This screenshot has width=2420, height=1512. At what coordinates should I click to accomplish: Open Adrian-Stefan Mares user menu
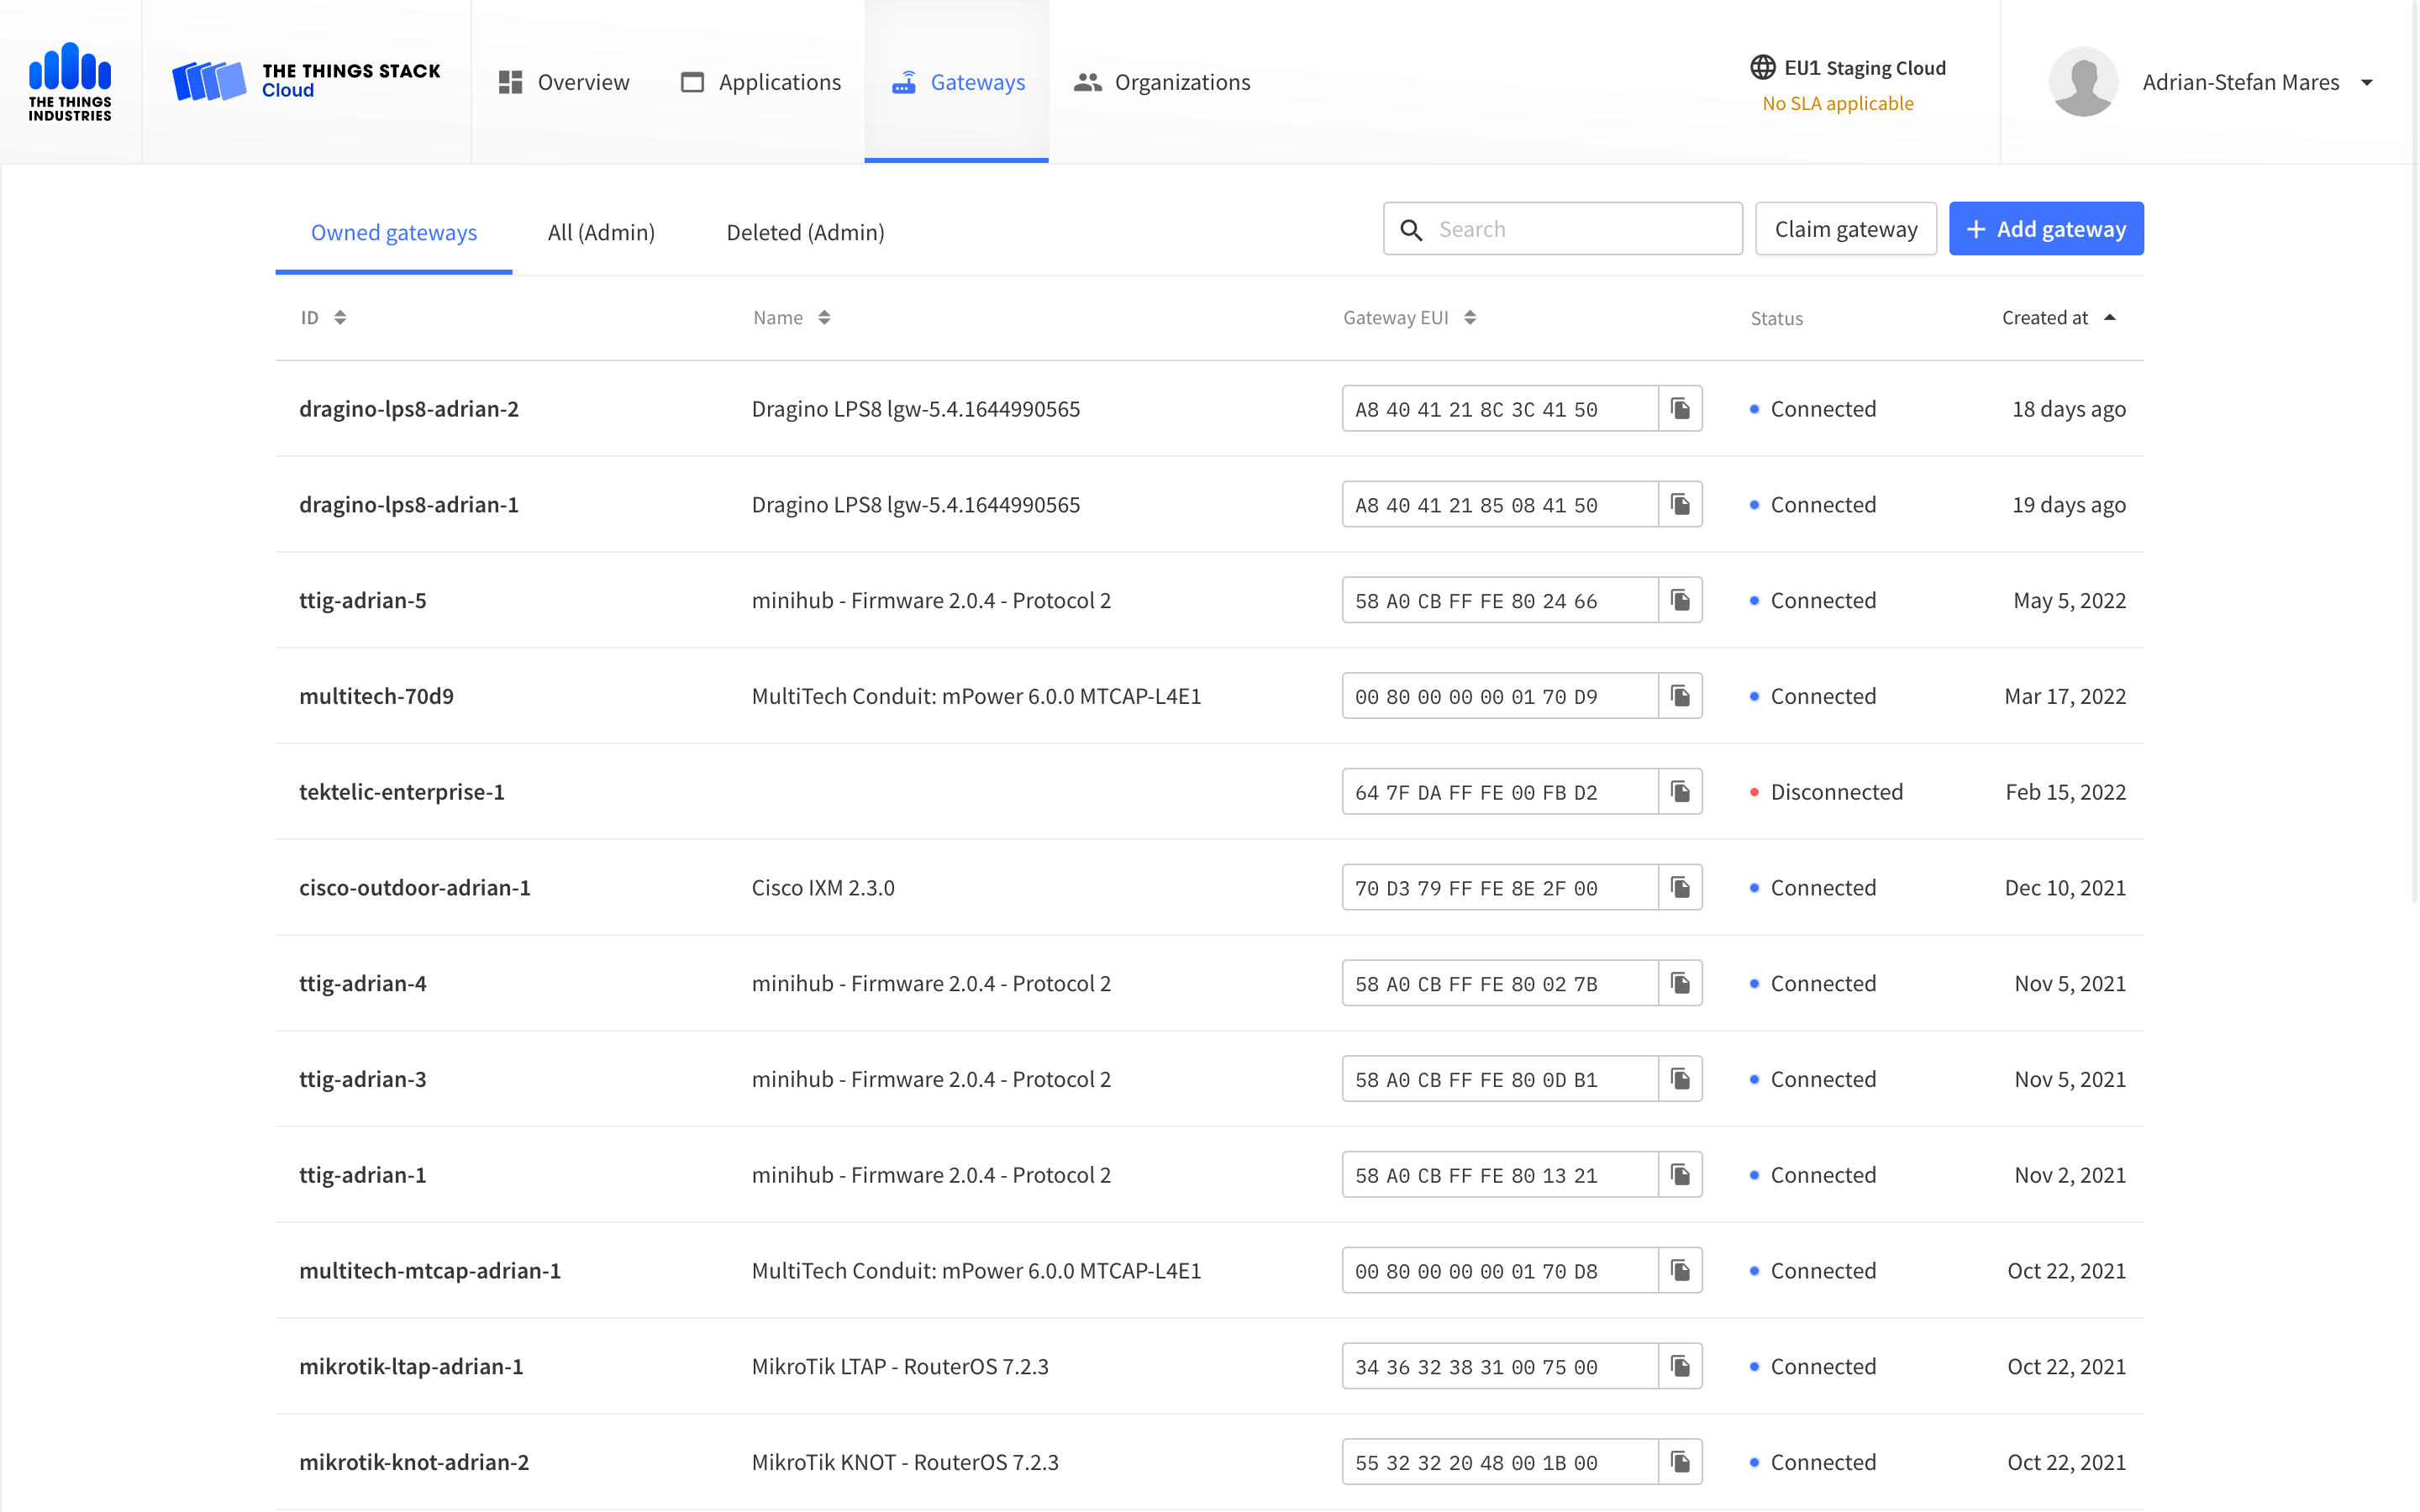[x=2214, y=81]
